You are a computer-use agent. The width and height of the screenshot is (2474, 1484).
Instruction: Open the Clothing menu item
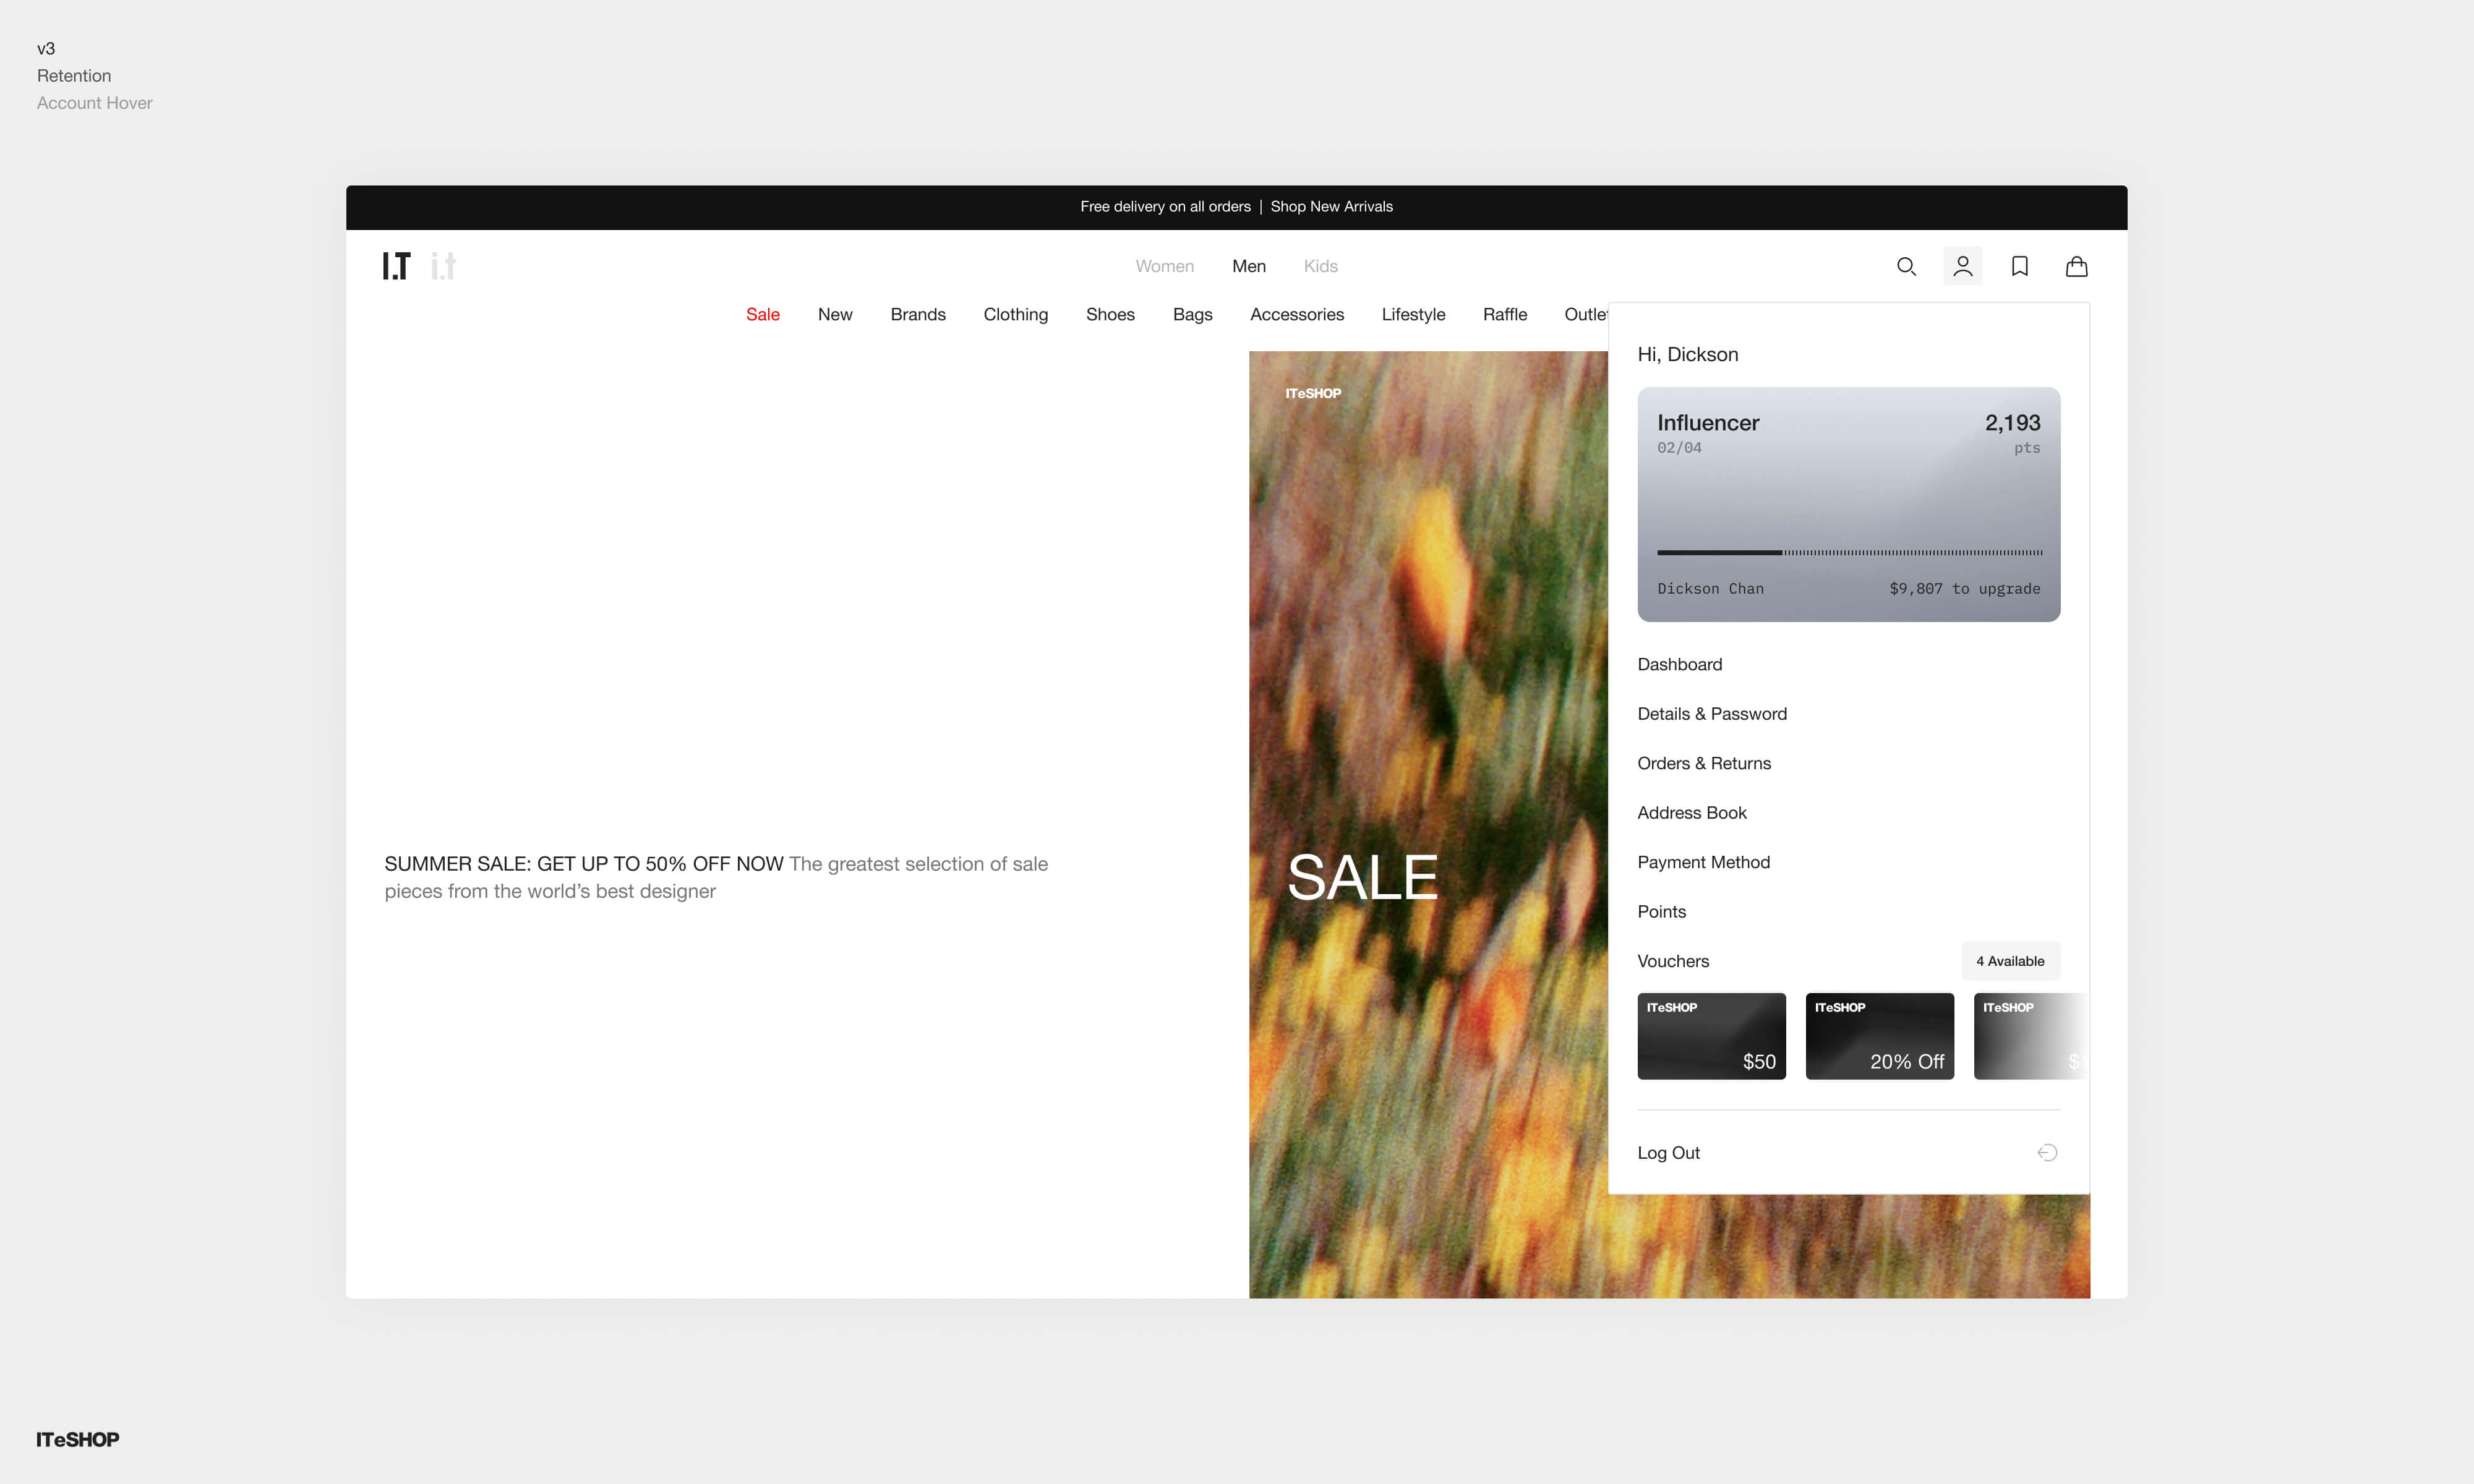tap(1015, 314)
